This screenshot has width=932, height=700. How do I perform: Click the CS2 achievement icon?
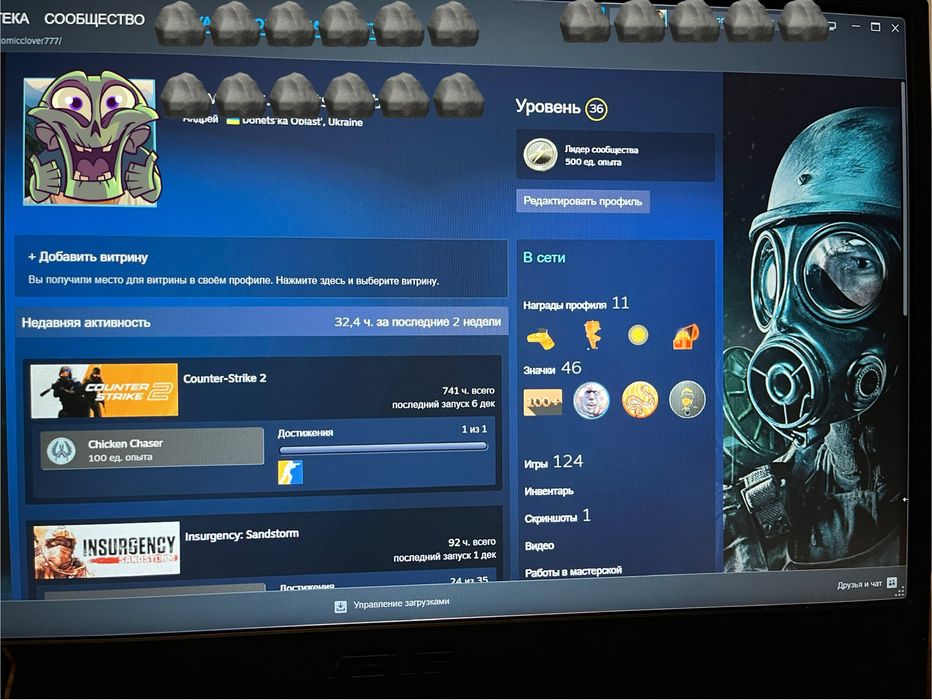click(290, 472)
